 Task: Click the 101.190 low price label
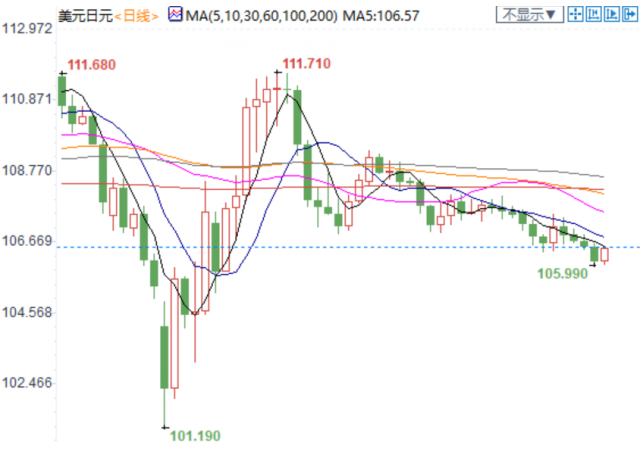click(x=195, y=436)
